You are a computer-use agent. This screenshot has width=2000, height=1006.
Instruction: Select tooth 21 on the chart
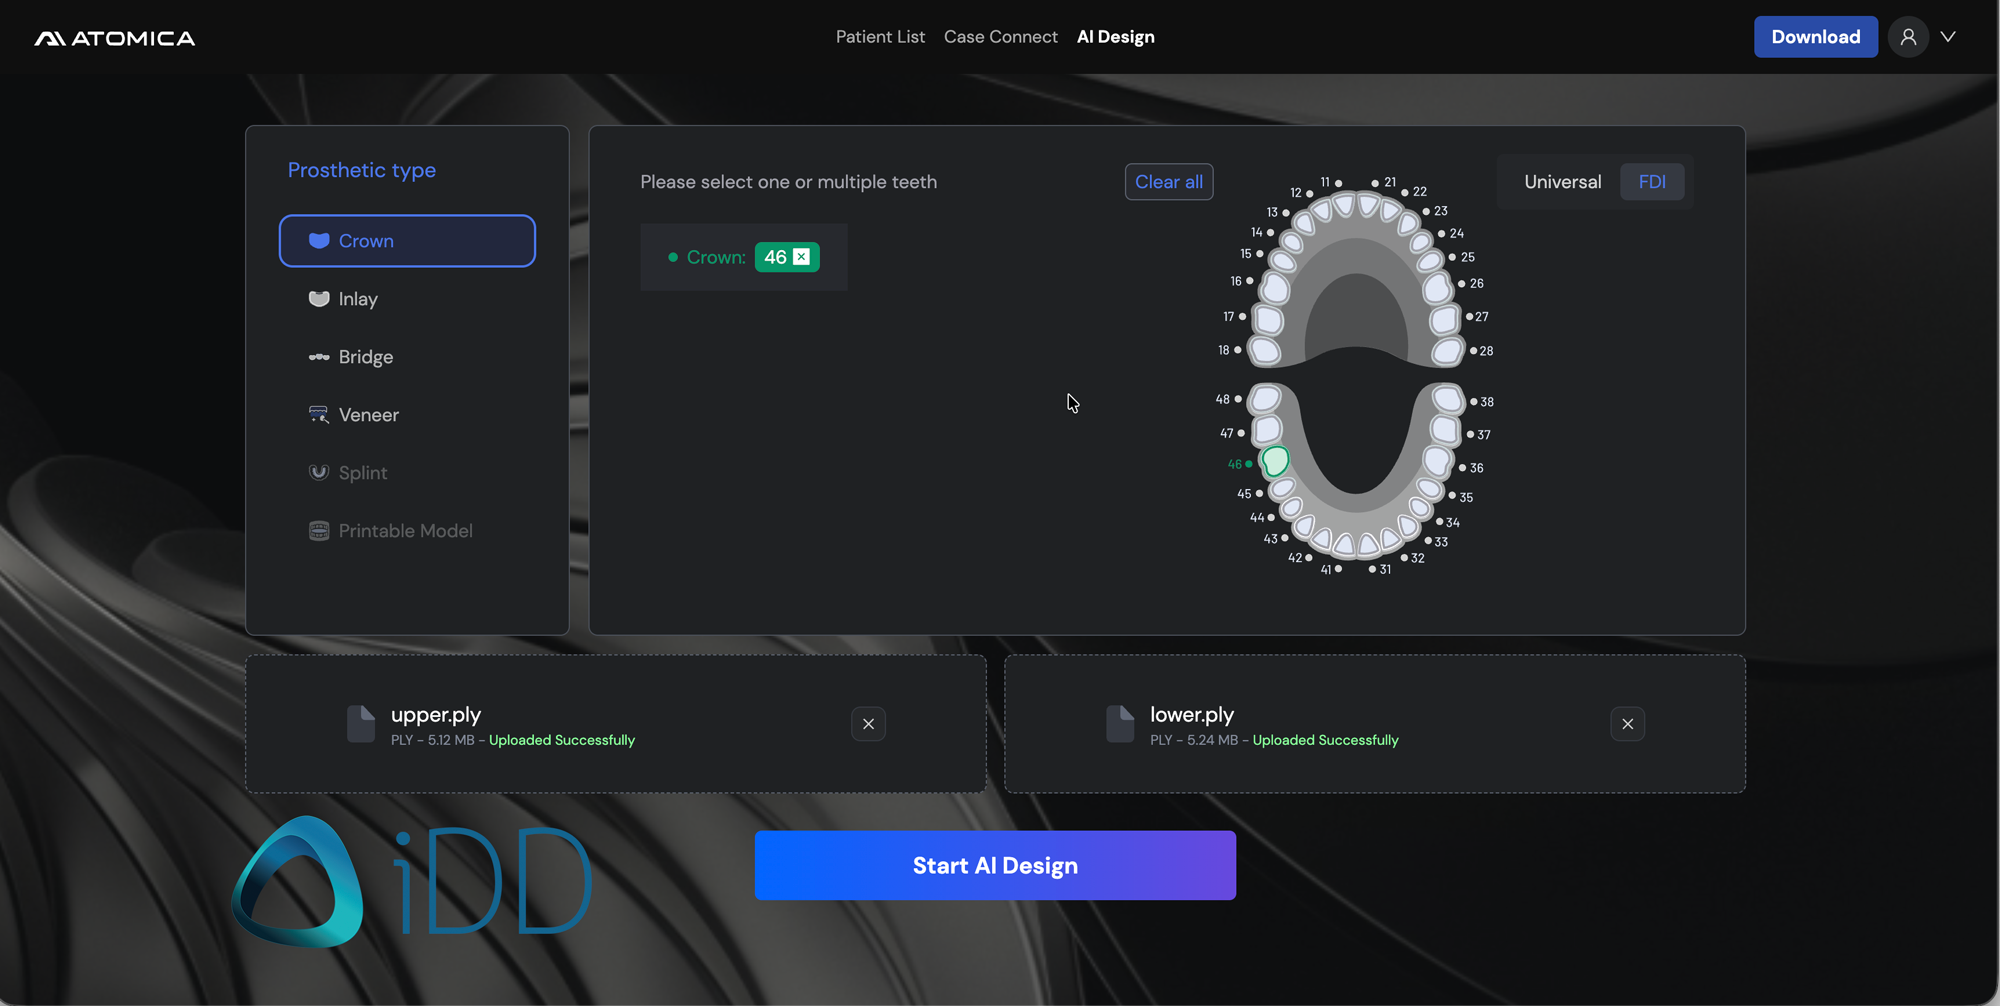pyautogui.click(x=1368, y=205)
